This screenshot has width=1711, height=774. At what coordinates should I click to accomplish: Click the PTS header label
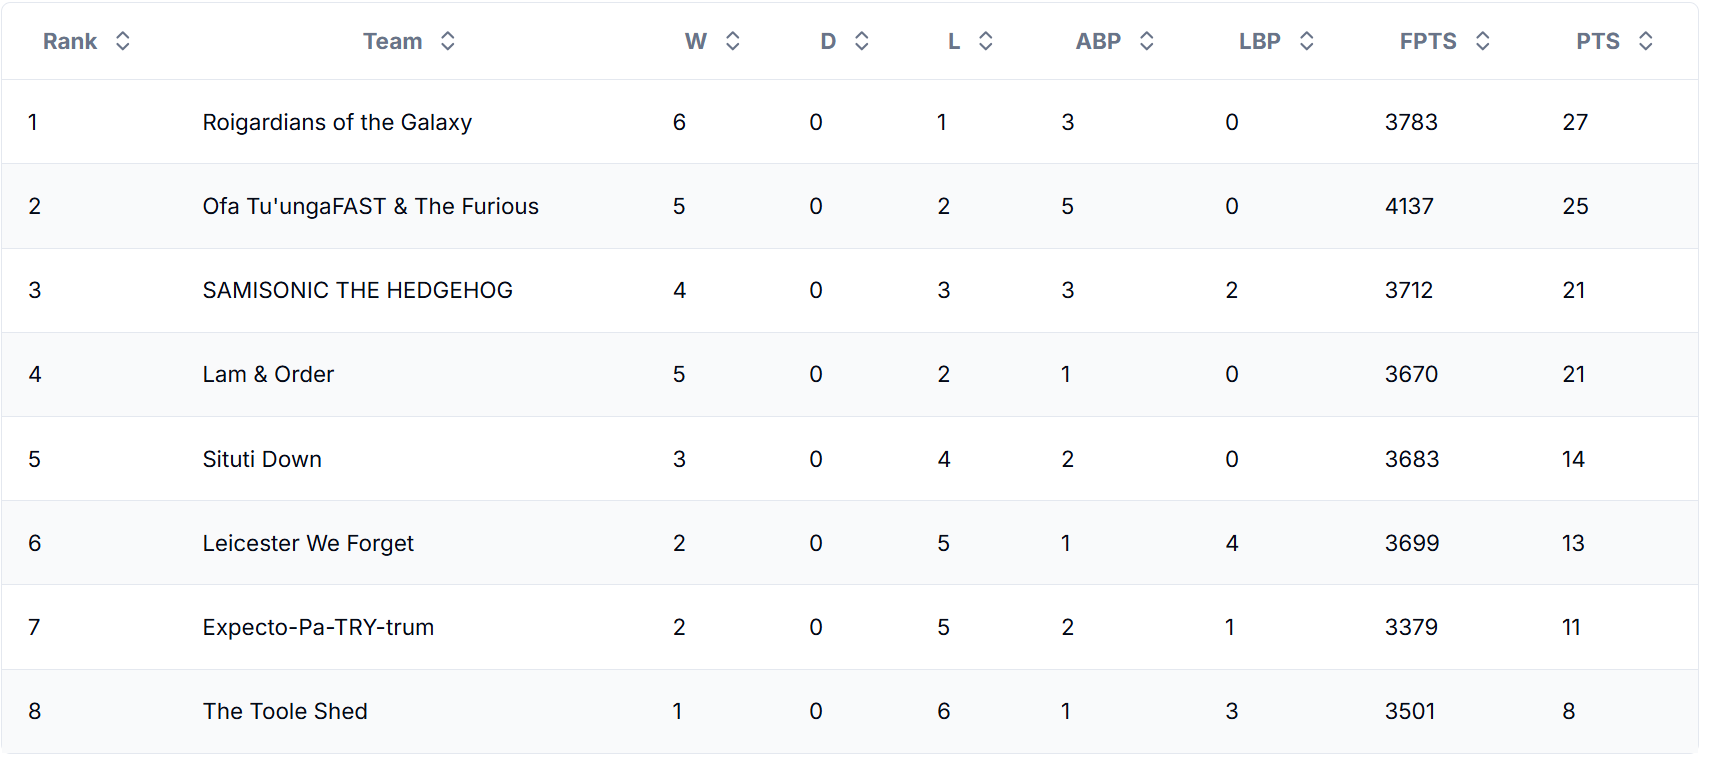point(1598,41)
